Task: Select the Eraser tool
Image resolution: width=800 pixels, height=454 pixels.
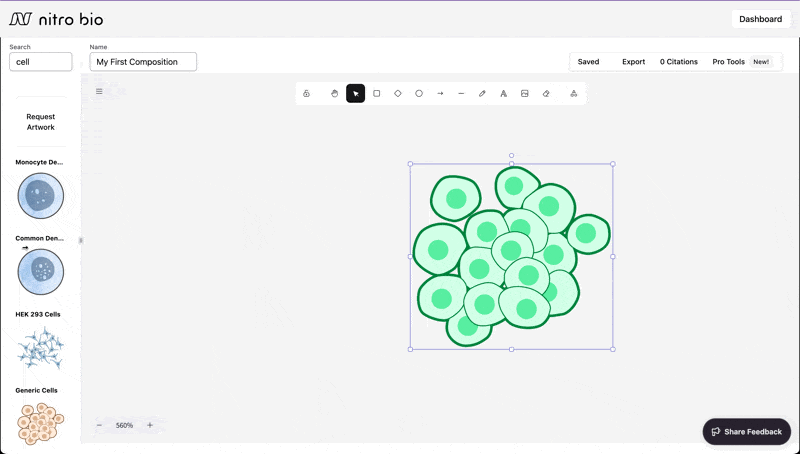Action: 546,93
